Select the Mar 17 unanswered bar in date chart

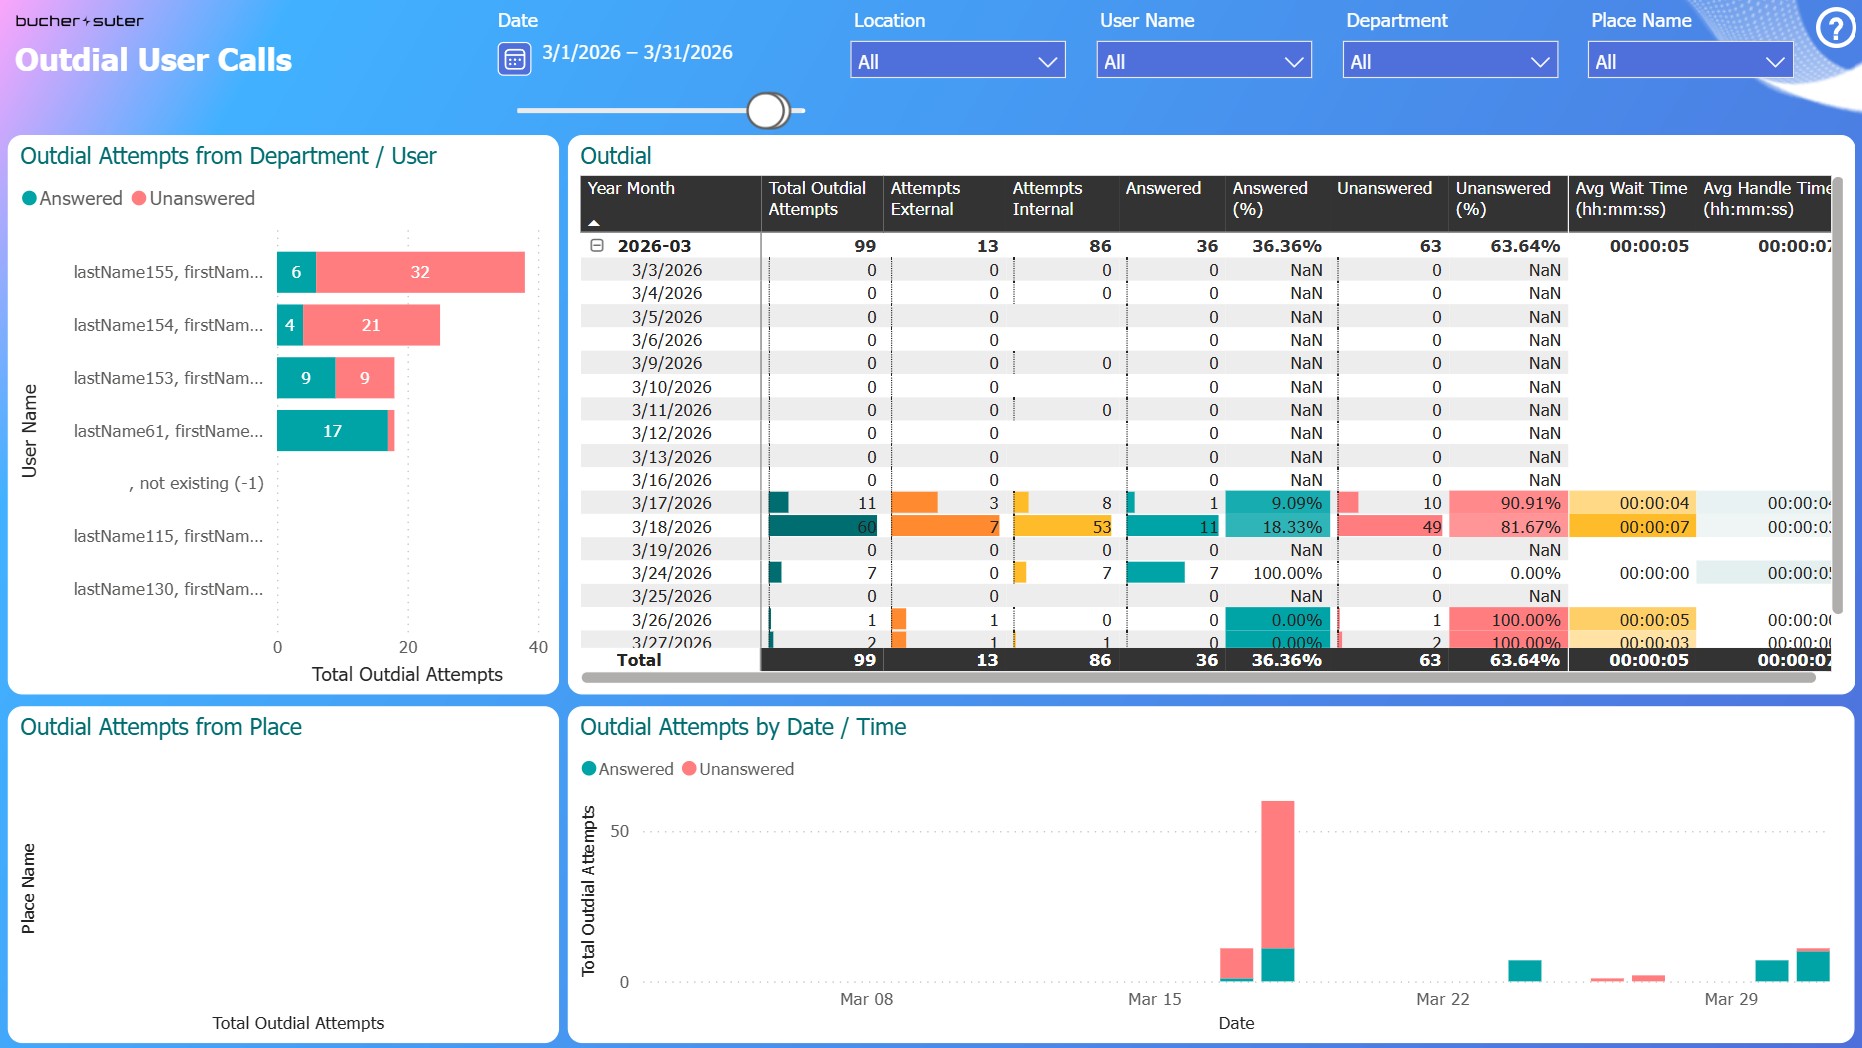click(x=1236, y=963)
